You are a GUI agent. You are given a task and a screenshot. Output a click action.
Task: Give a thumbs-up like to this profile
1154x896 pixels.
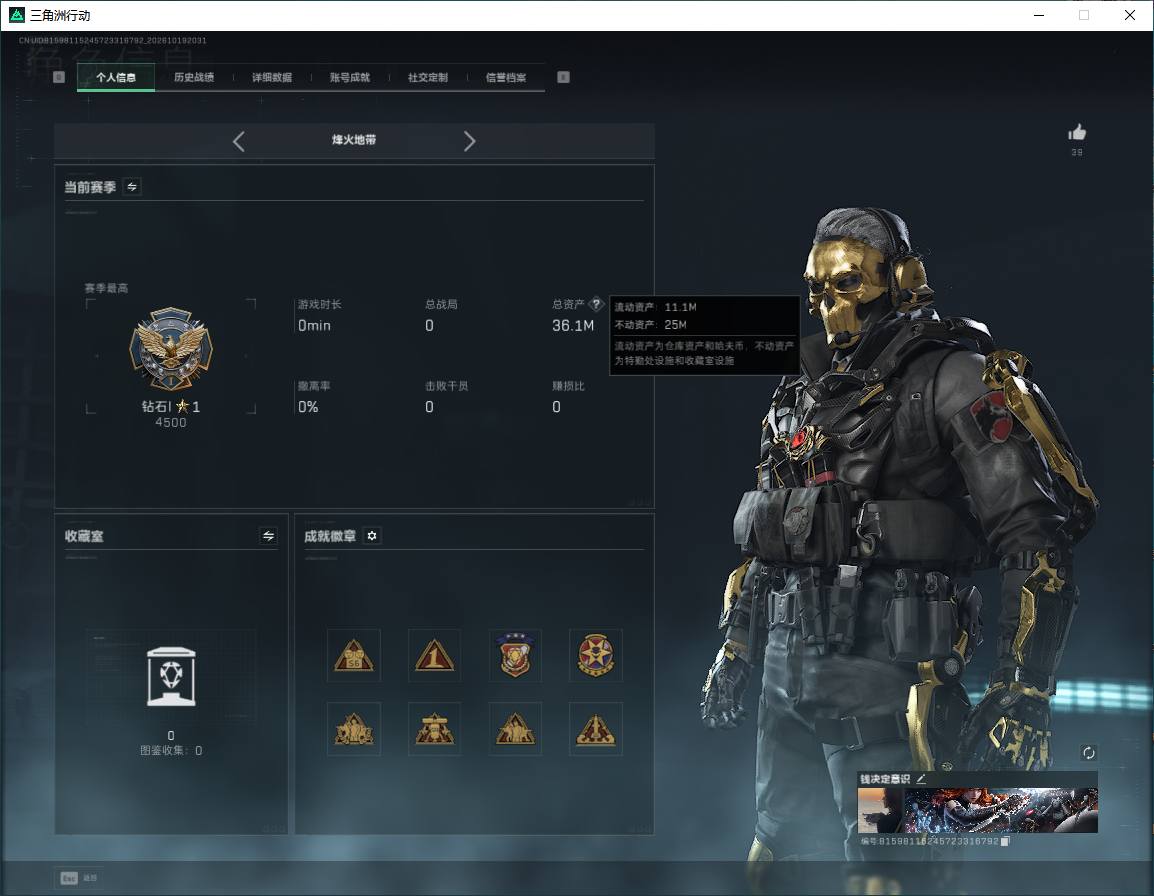pos(1077,133)
